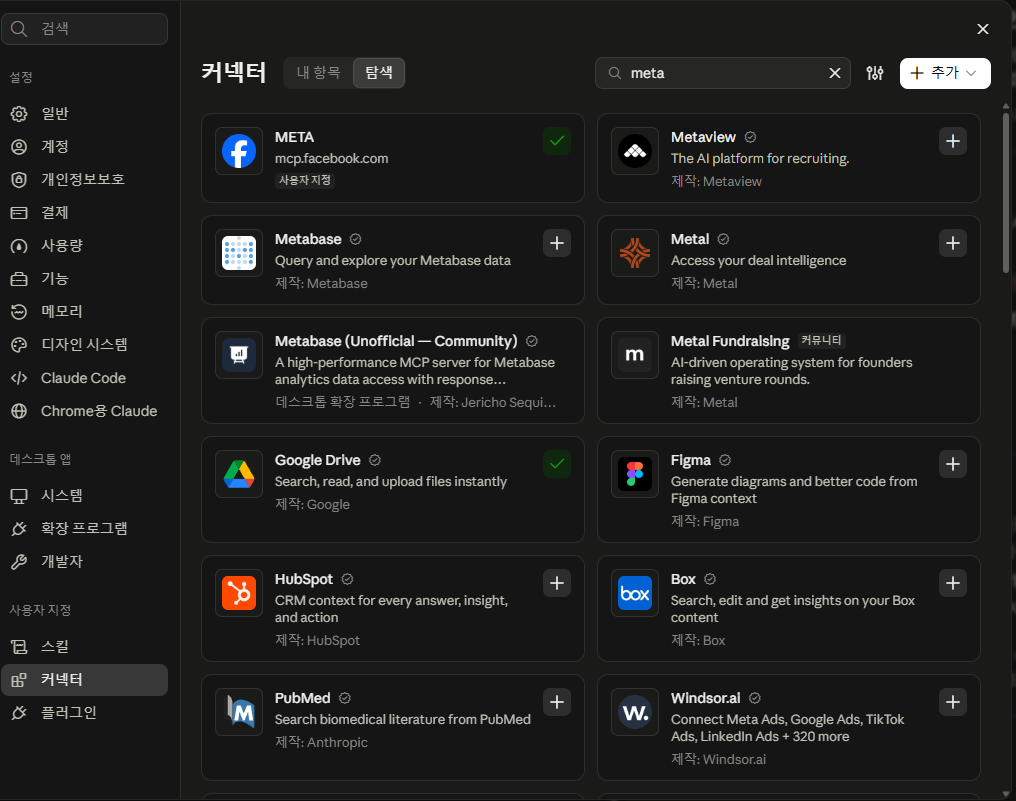Screen dimensions: 1016x801
Task: Switch to the 탐색 tab
Action: [379, 73]
